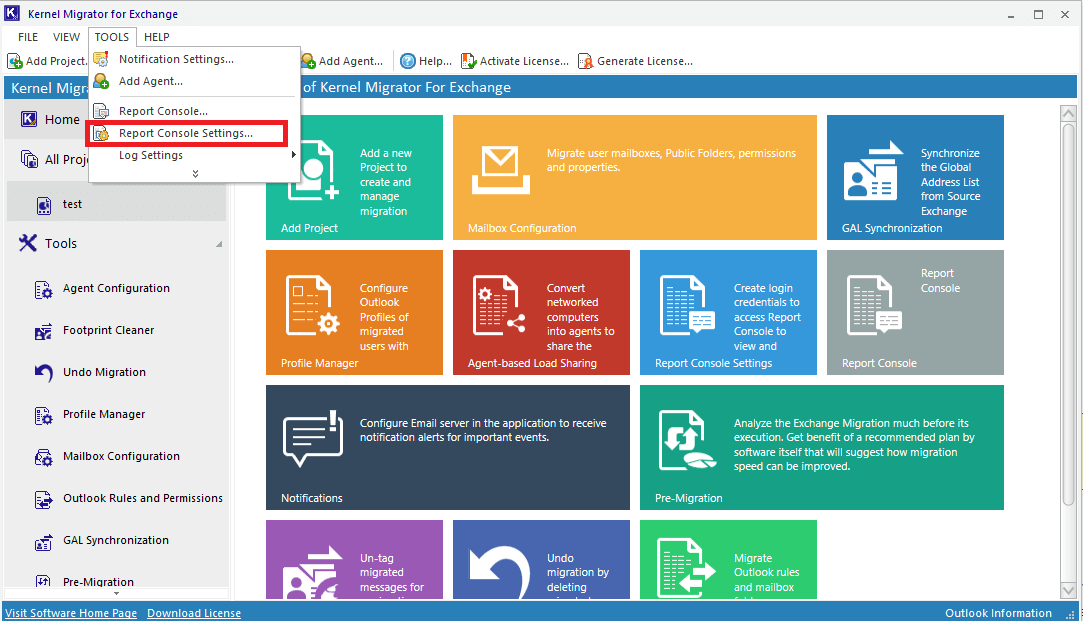Click Generate License toolbar button
The width and height of the screenshot is (1083, 621).
tap(635, 61)
